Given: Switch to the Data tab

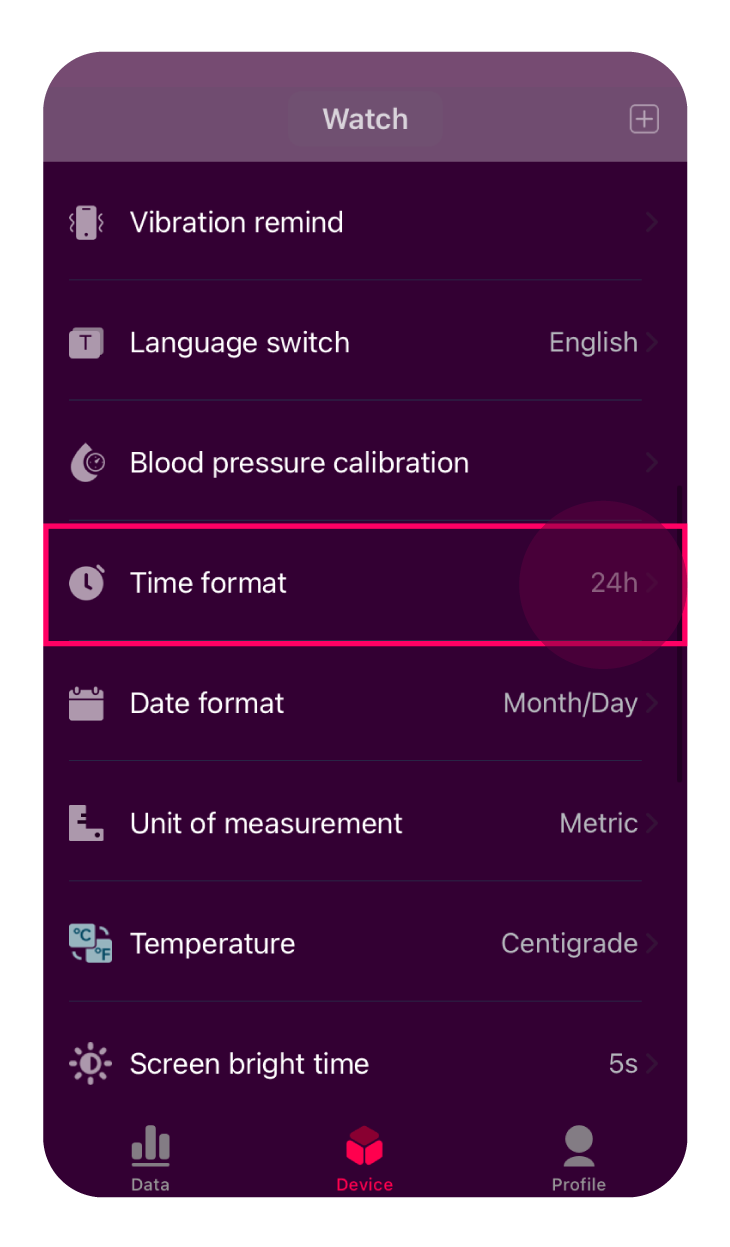Looking at the screenshot, I should tap(150, 1160).
